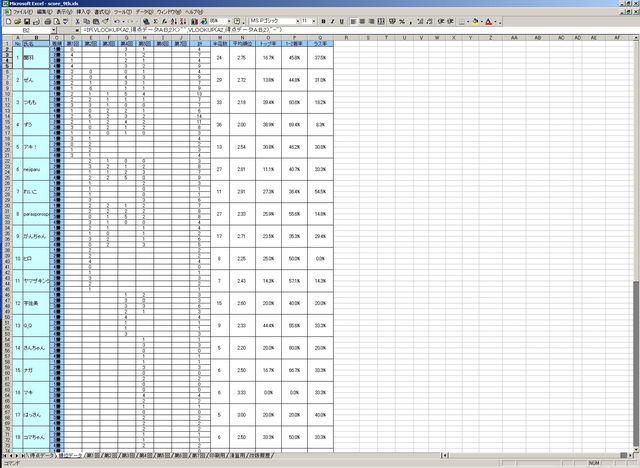Toggle underline formatting with the U button
The width and height of the screenshot is (640, 468).
point(339,20)
